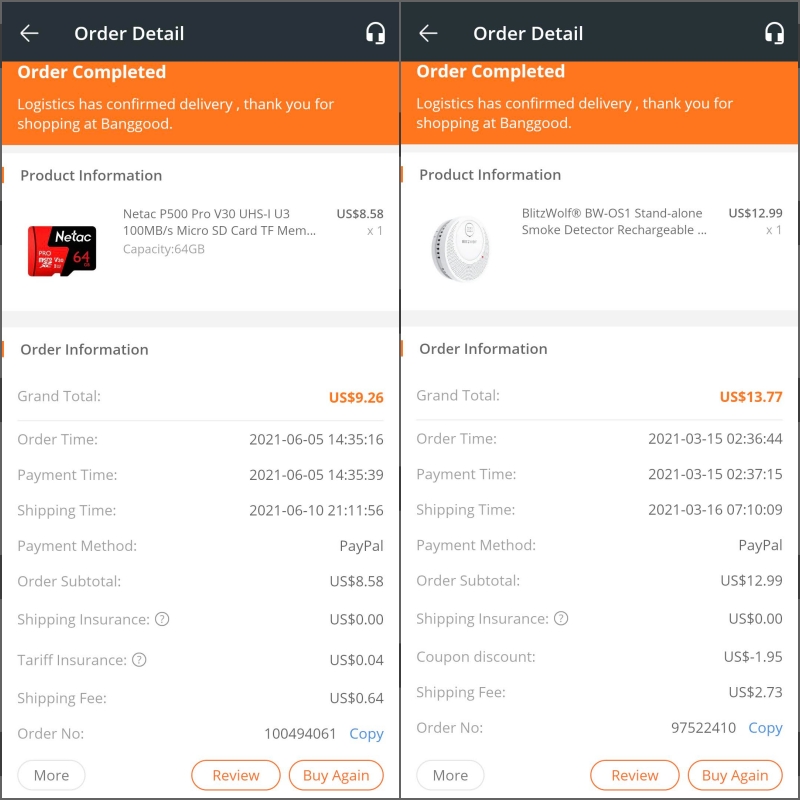This screenshot has height=800, width=800.
Task: Tap the US$9.26 grand total amount
Action: (356, 397)
